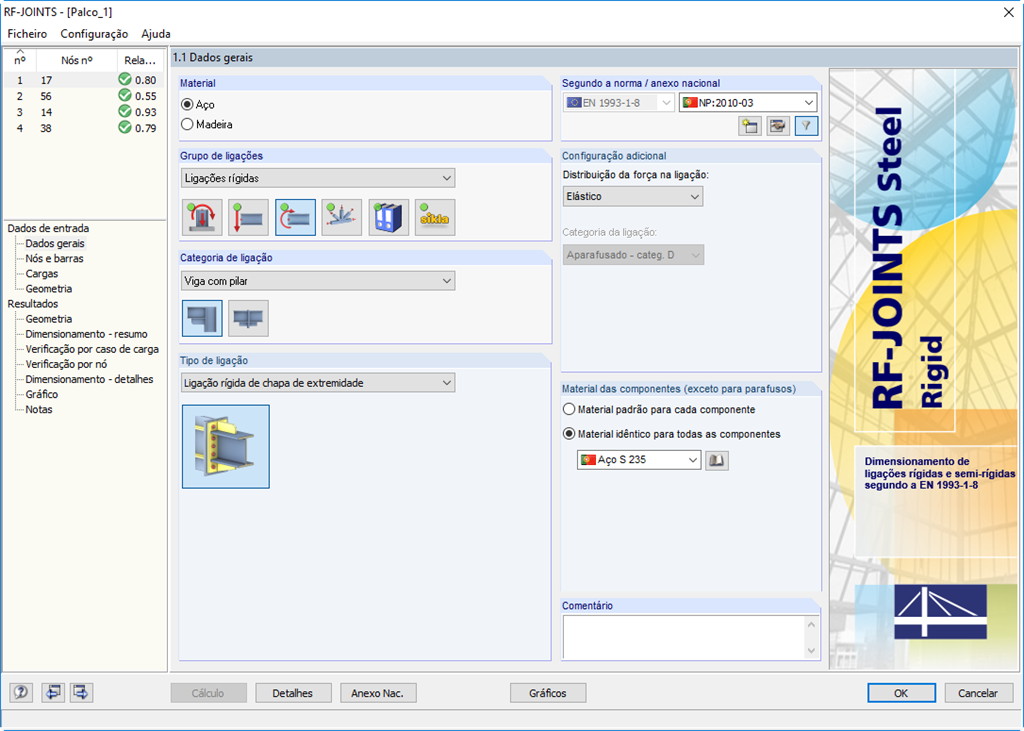Select the sikla joint group icon
This screenshot has height=731, width=1024.
435,218
